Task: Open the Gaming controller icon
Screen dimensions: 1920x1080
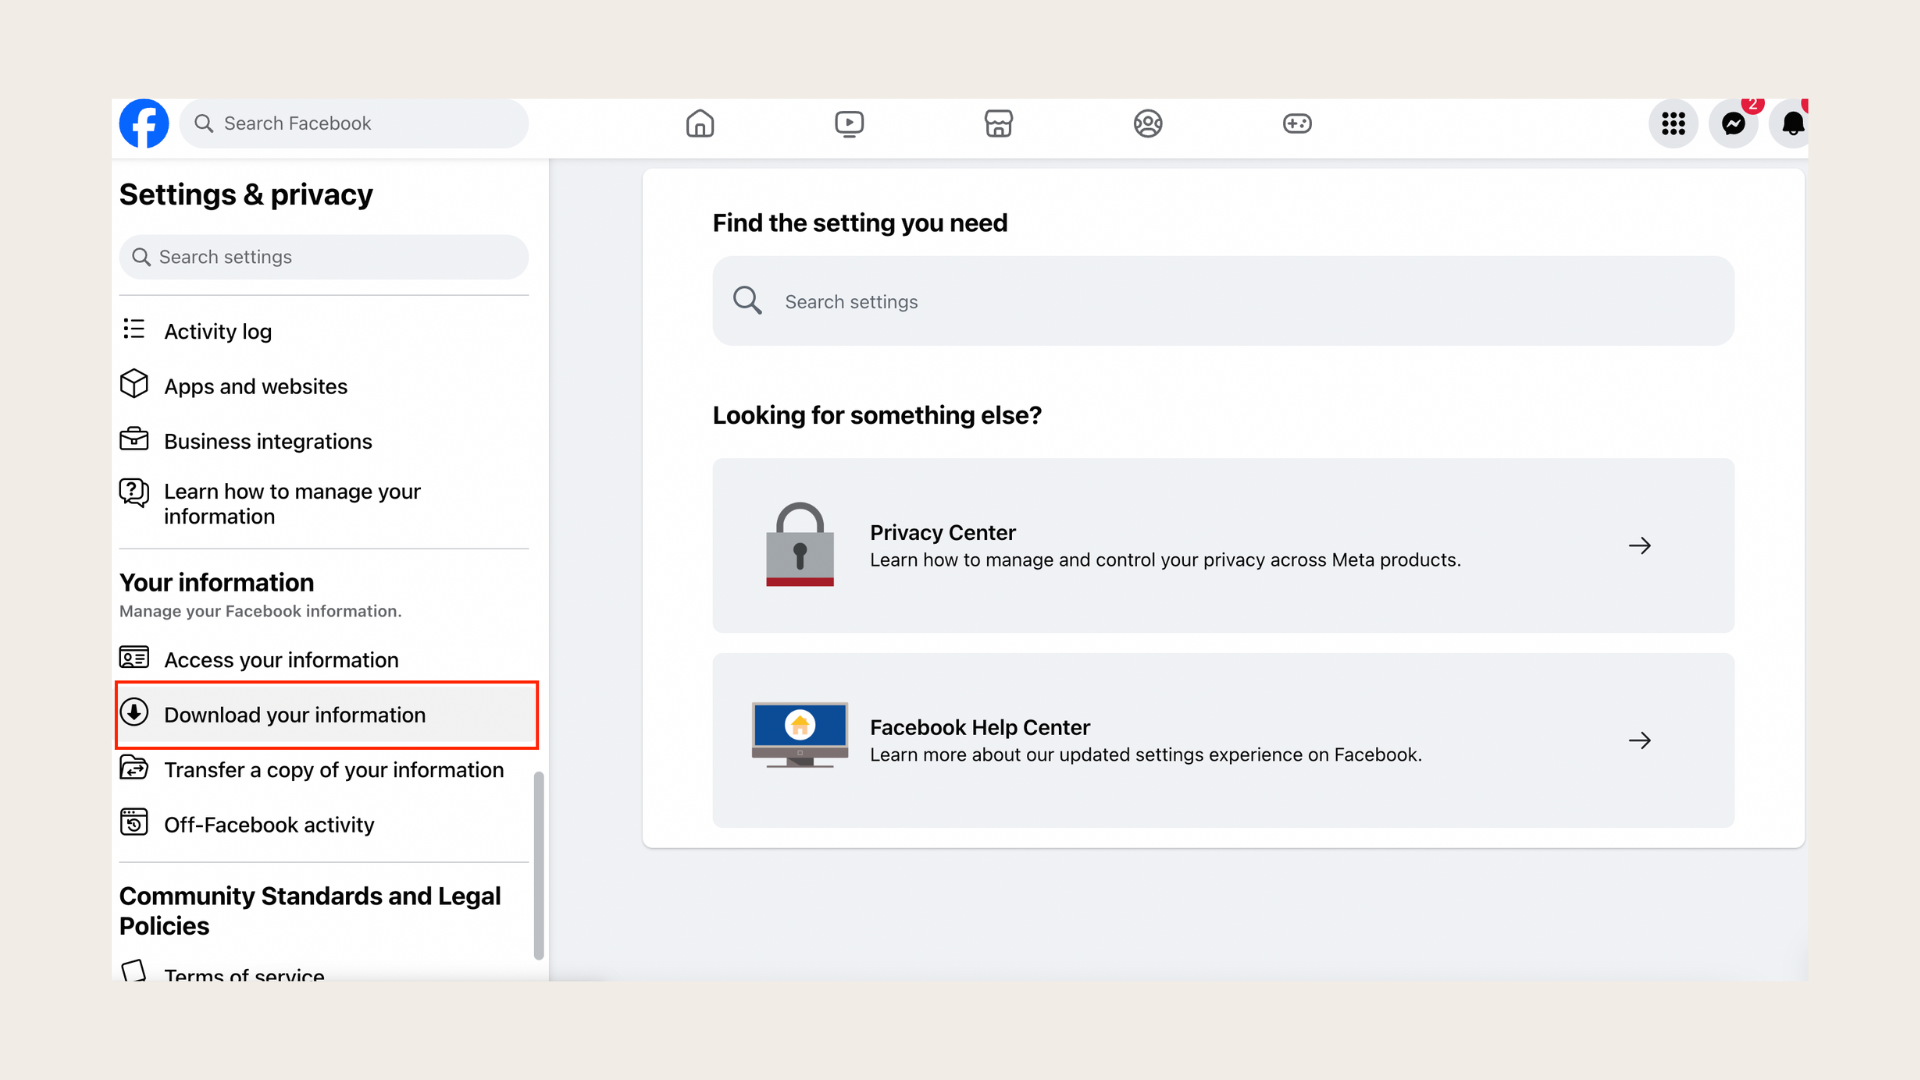Action: (1297, 123)
